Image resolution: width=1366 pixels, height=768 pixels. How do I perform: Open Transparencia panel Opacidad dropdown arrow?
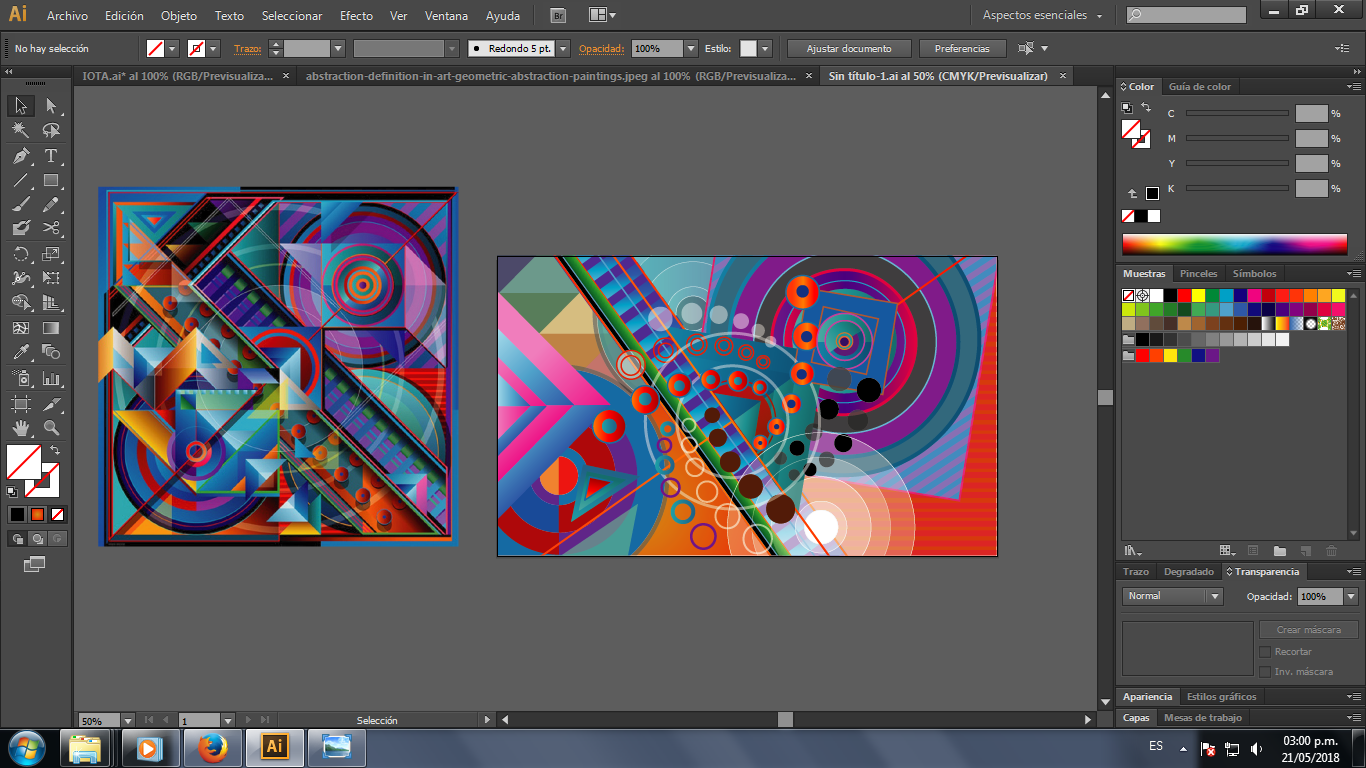coord(1351,596)
